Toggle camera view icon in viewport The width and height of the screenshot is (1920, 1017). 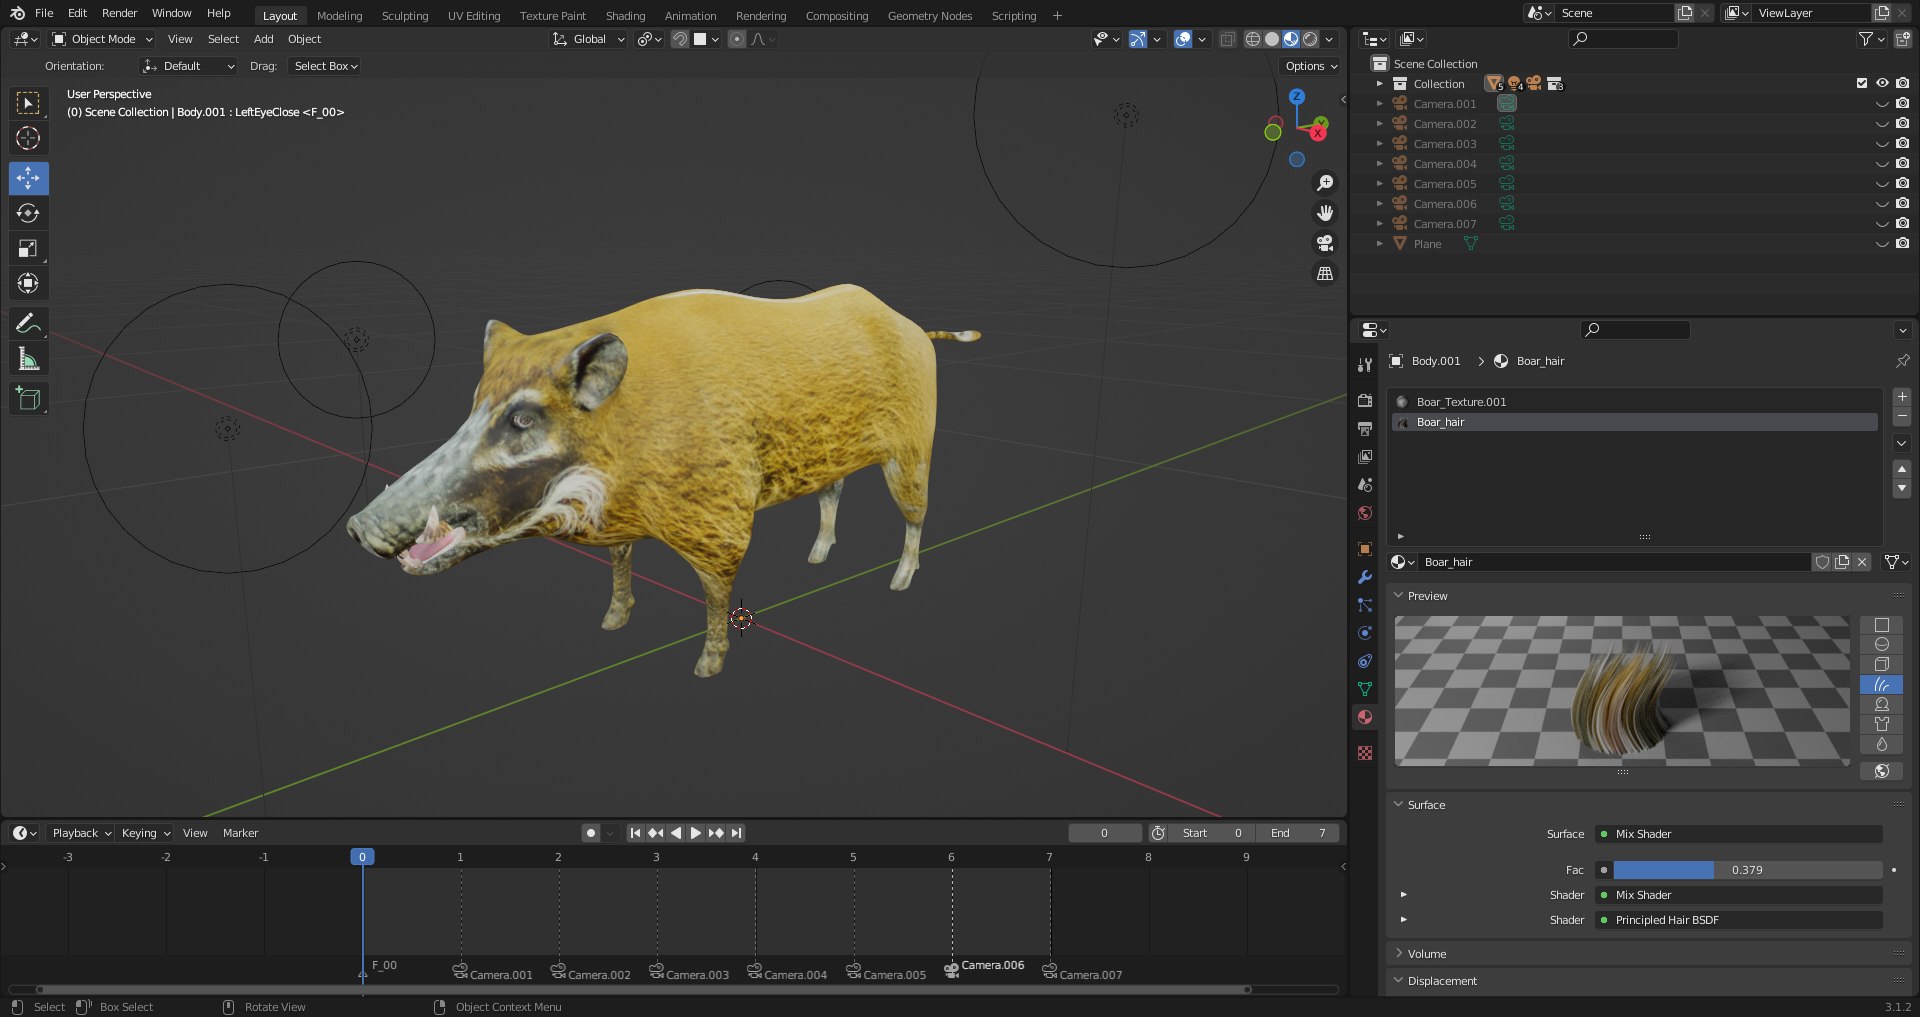[1325, 243]
